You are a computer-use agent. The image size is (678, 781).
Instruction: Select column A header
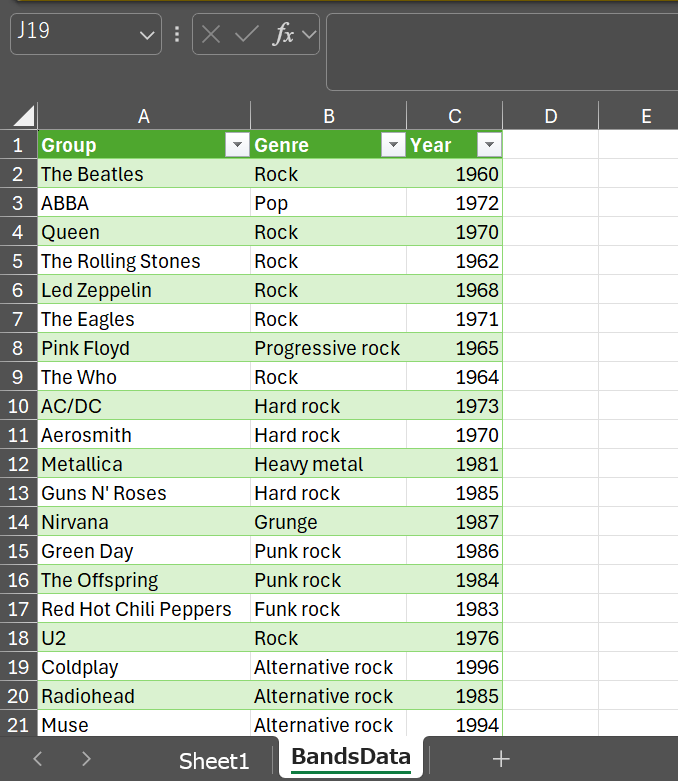[144, 116]
